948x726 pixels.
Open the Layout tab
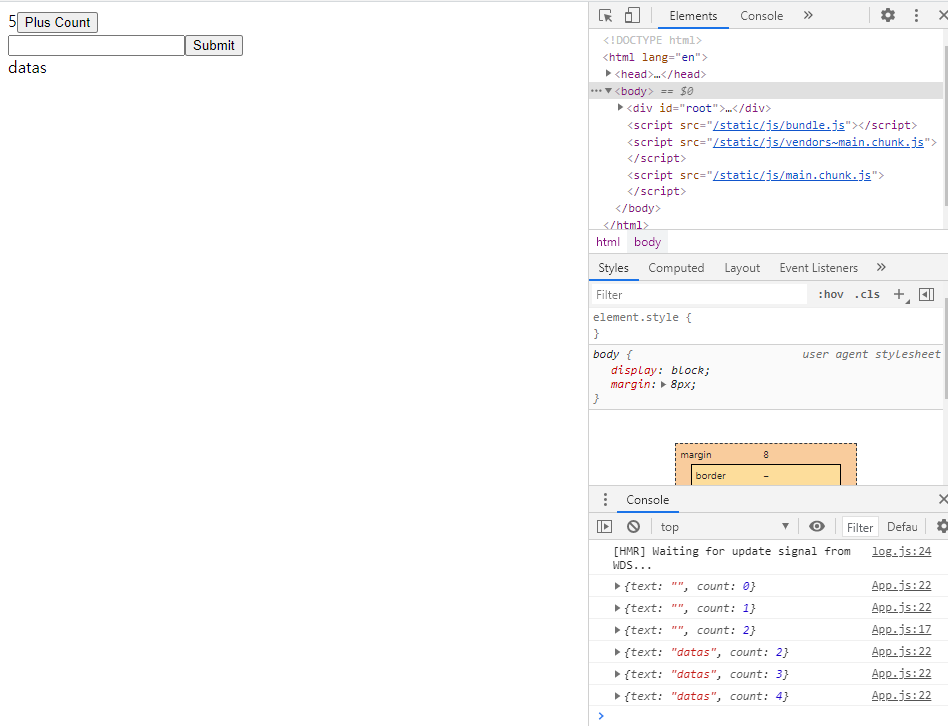[742, 268]
